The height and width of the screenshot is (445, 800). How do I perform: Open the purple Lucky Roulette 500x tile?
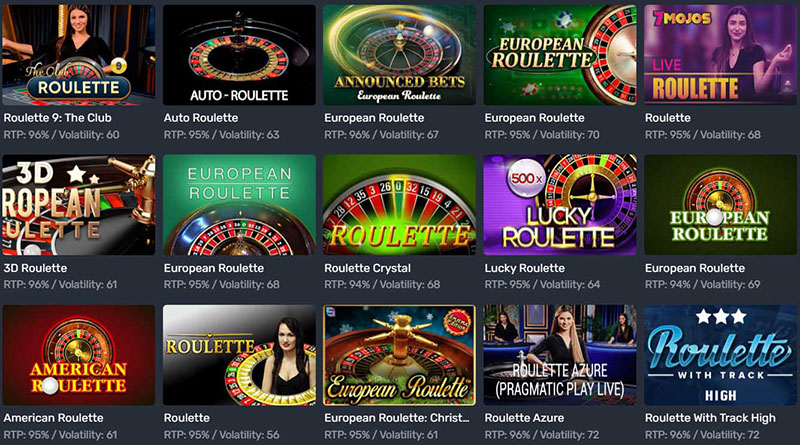[560, 205]
